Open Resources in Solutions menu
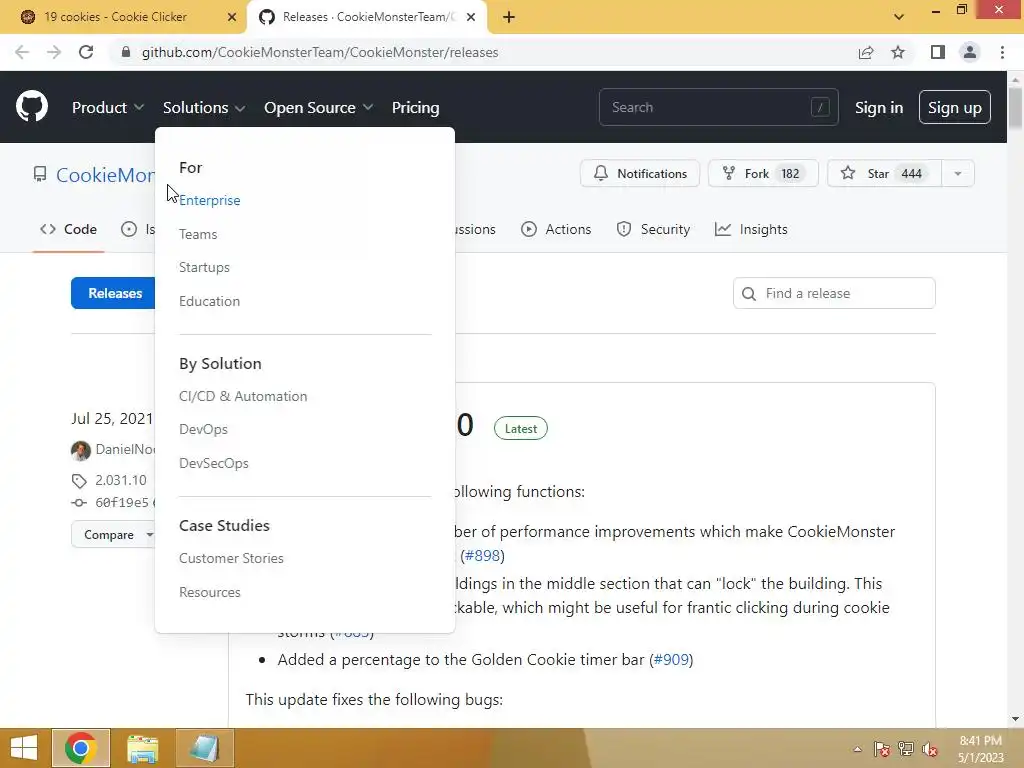1024x768 pixels. pyautogui.click(x=210, y=592)
